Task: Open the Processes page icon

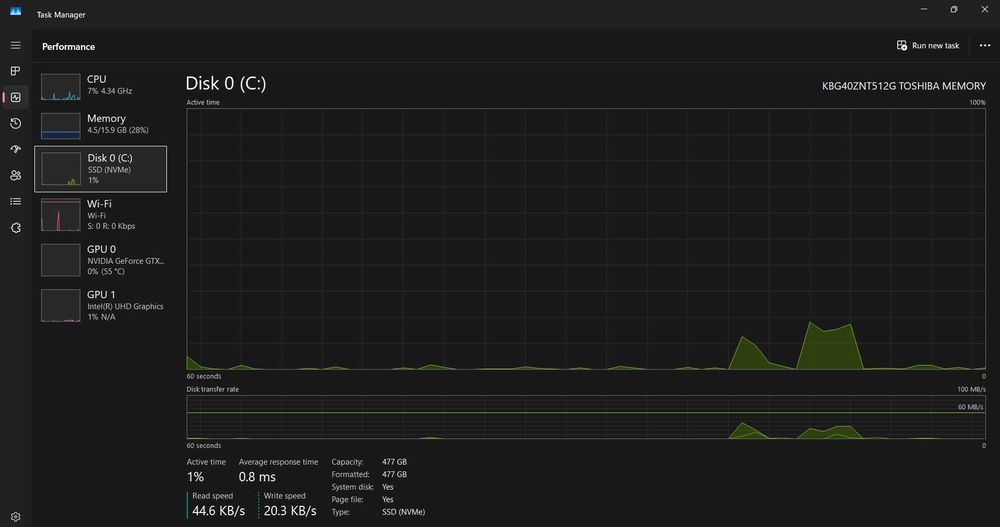Action: coord(15,71)
